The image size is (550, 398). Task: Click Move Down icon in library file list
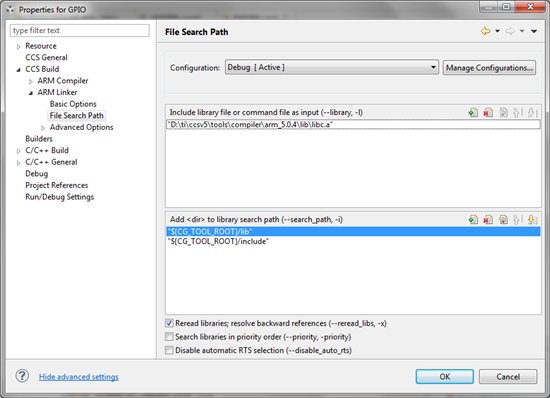[x=532, y=113]
